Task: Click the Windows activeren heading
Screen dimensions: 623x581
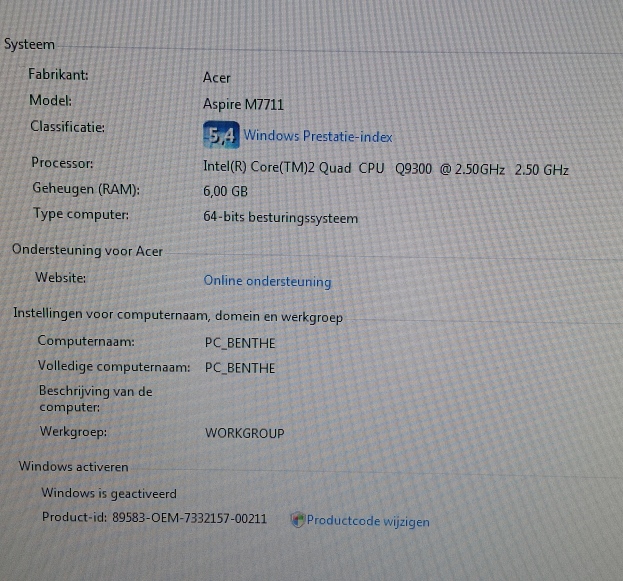Action: coord(74,466)
